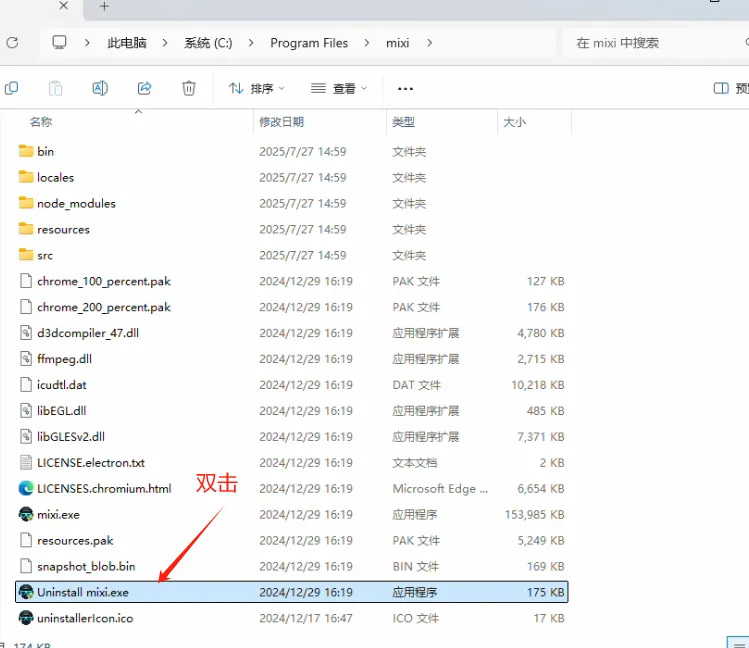
Task: Add a new tab with plus button
Action: [x=104, y=6]
